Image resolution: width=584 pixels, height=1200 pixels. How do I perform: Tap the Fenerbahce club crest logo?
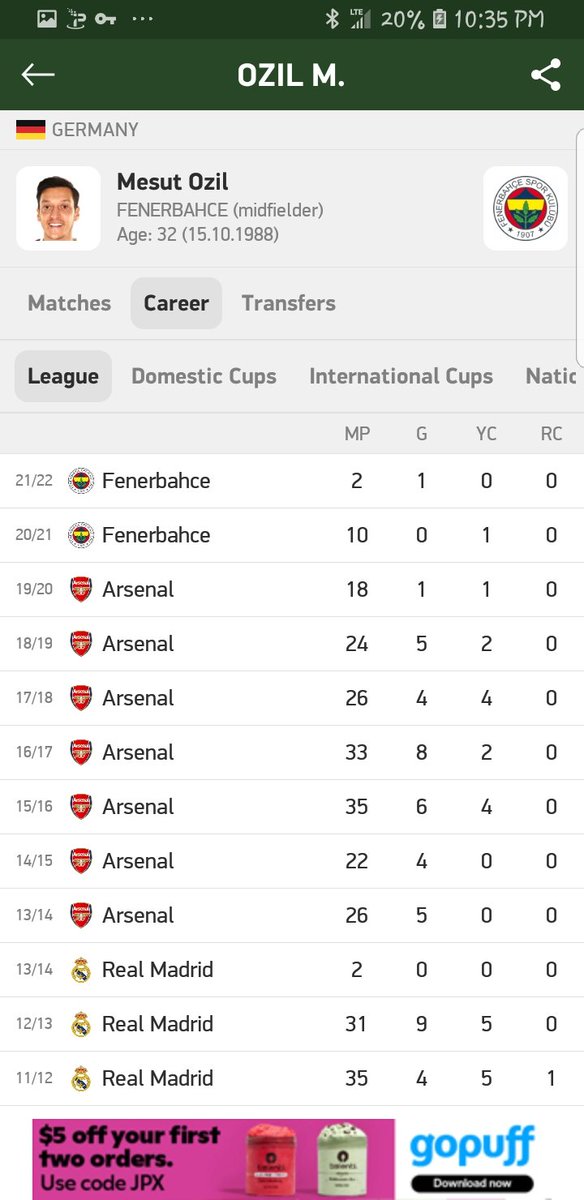[525, 208]
